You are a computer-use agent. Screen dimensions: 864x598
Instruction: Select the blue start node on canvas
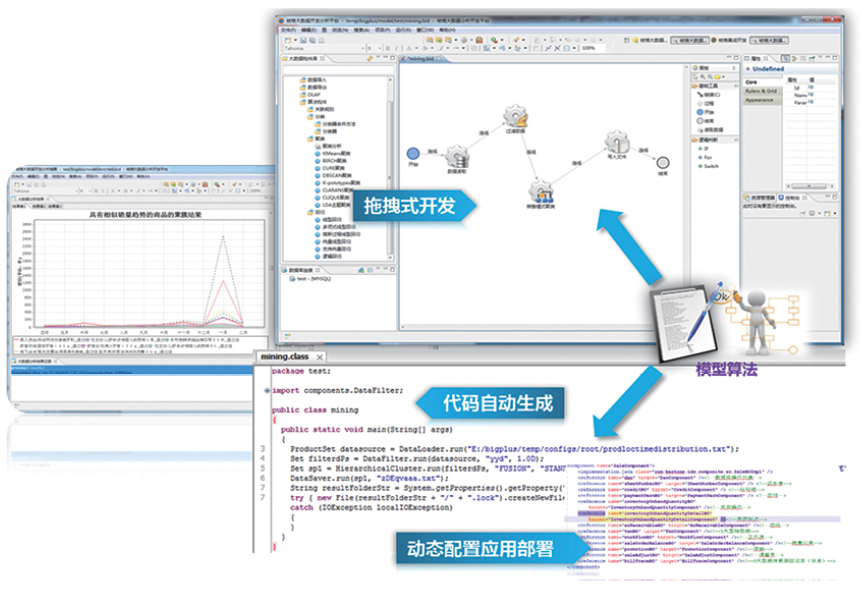(413, 153)
